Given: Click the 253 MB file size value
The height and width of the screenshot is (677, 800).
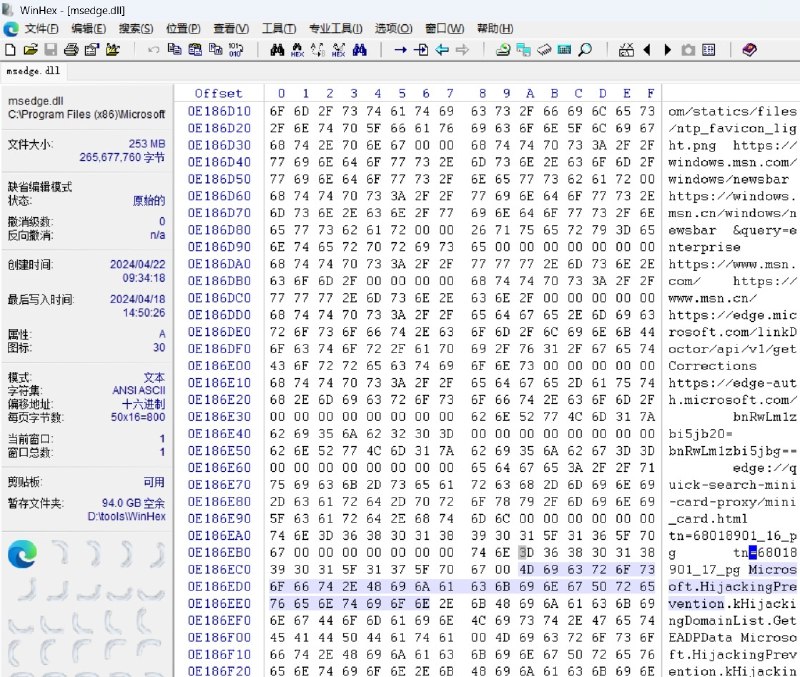Looking at the screenshot, I should (147, 144).
